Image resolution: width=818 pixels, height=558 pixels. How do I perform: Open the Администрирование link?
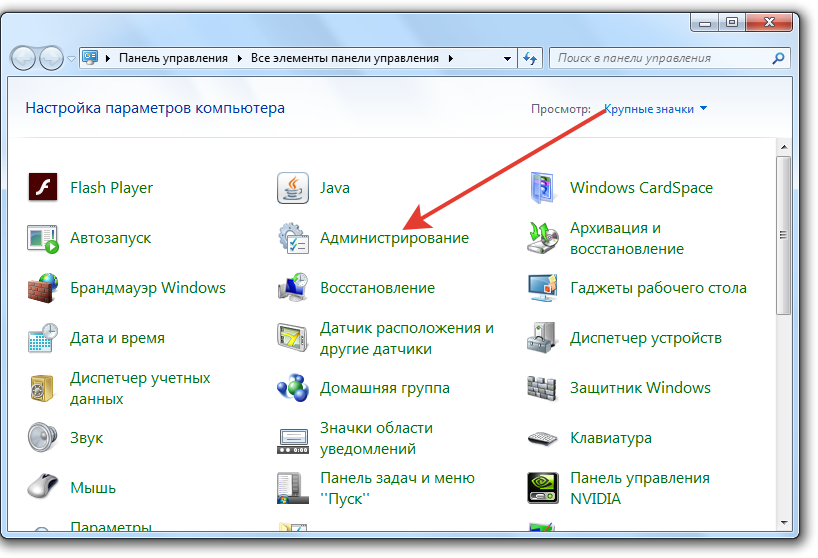[x=394, y=238]
